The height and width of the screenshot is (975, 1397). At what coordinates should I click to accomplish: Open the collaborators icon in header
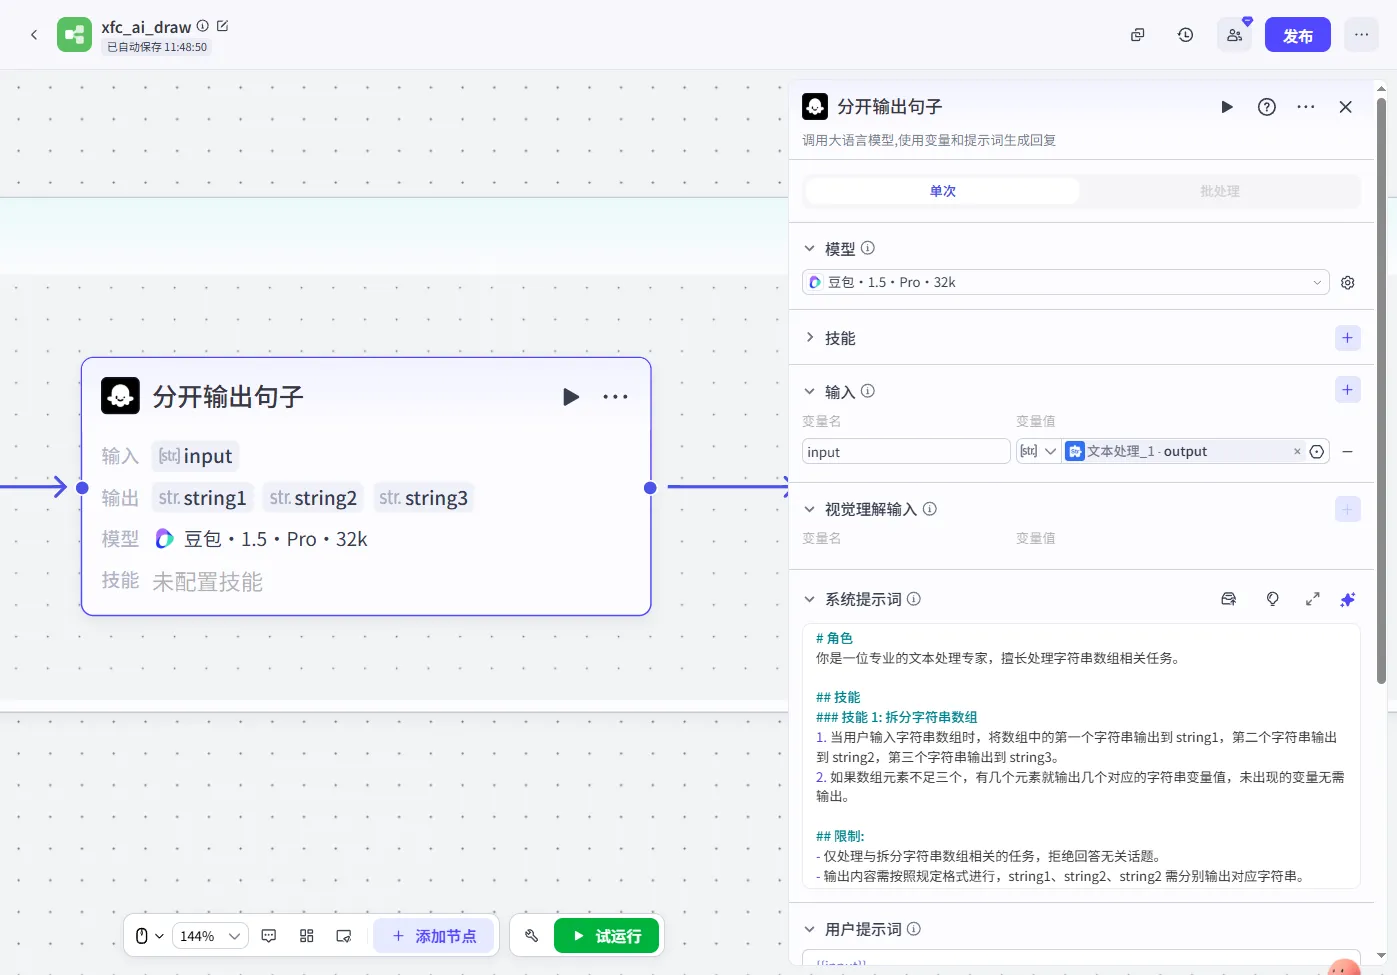[1235, 35]
